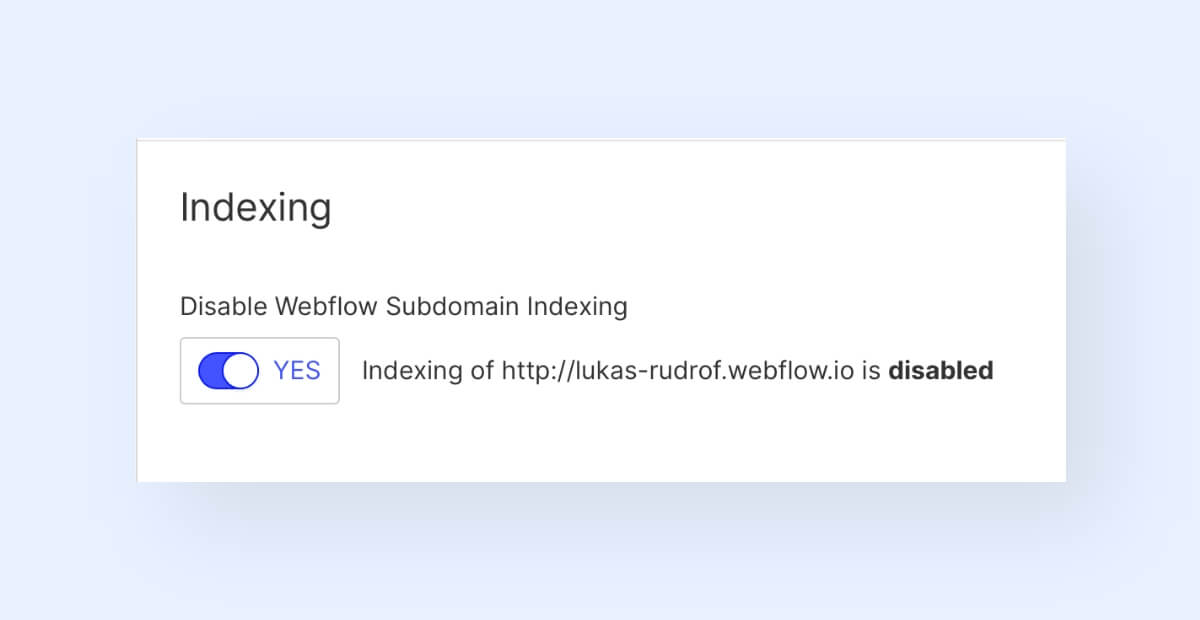Click the bold word disabled
Viewport: 1200px width, 620px height.
click(941, 371)
